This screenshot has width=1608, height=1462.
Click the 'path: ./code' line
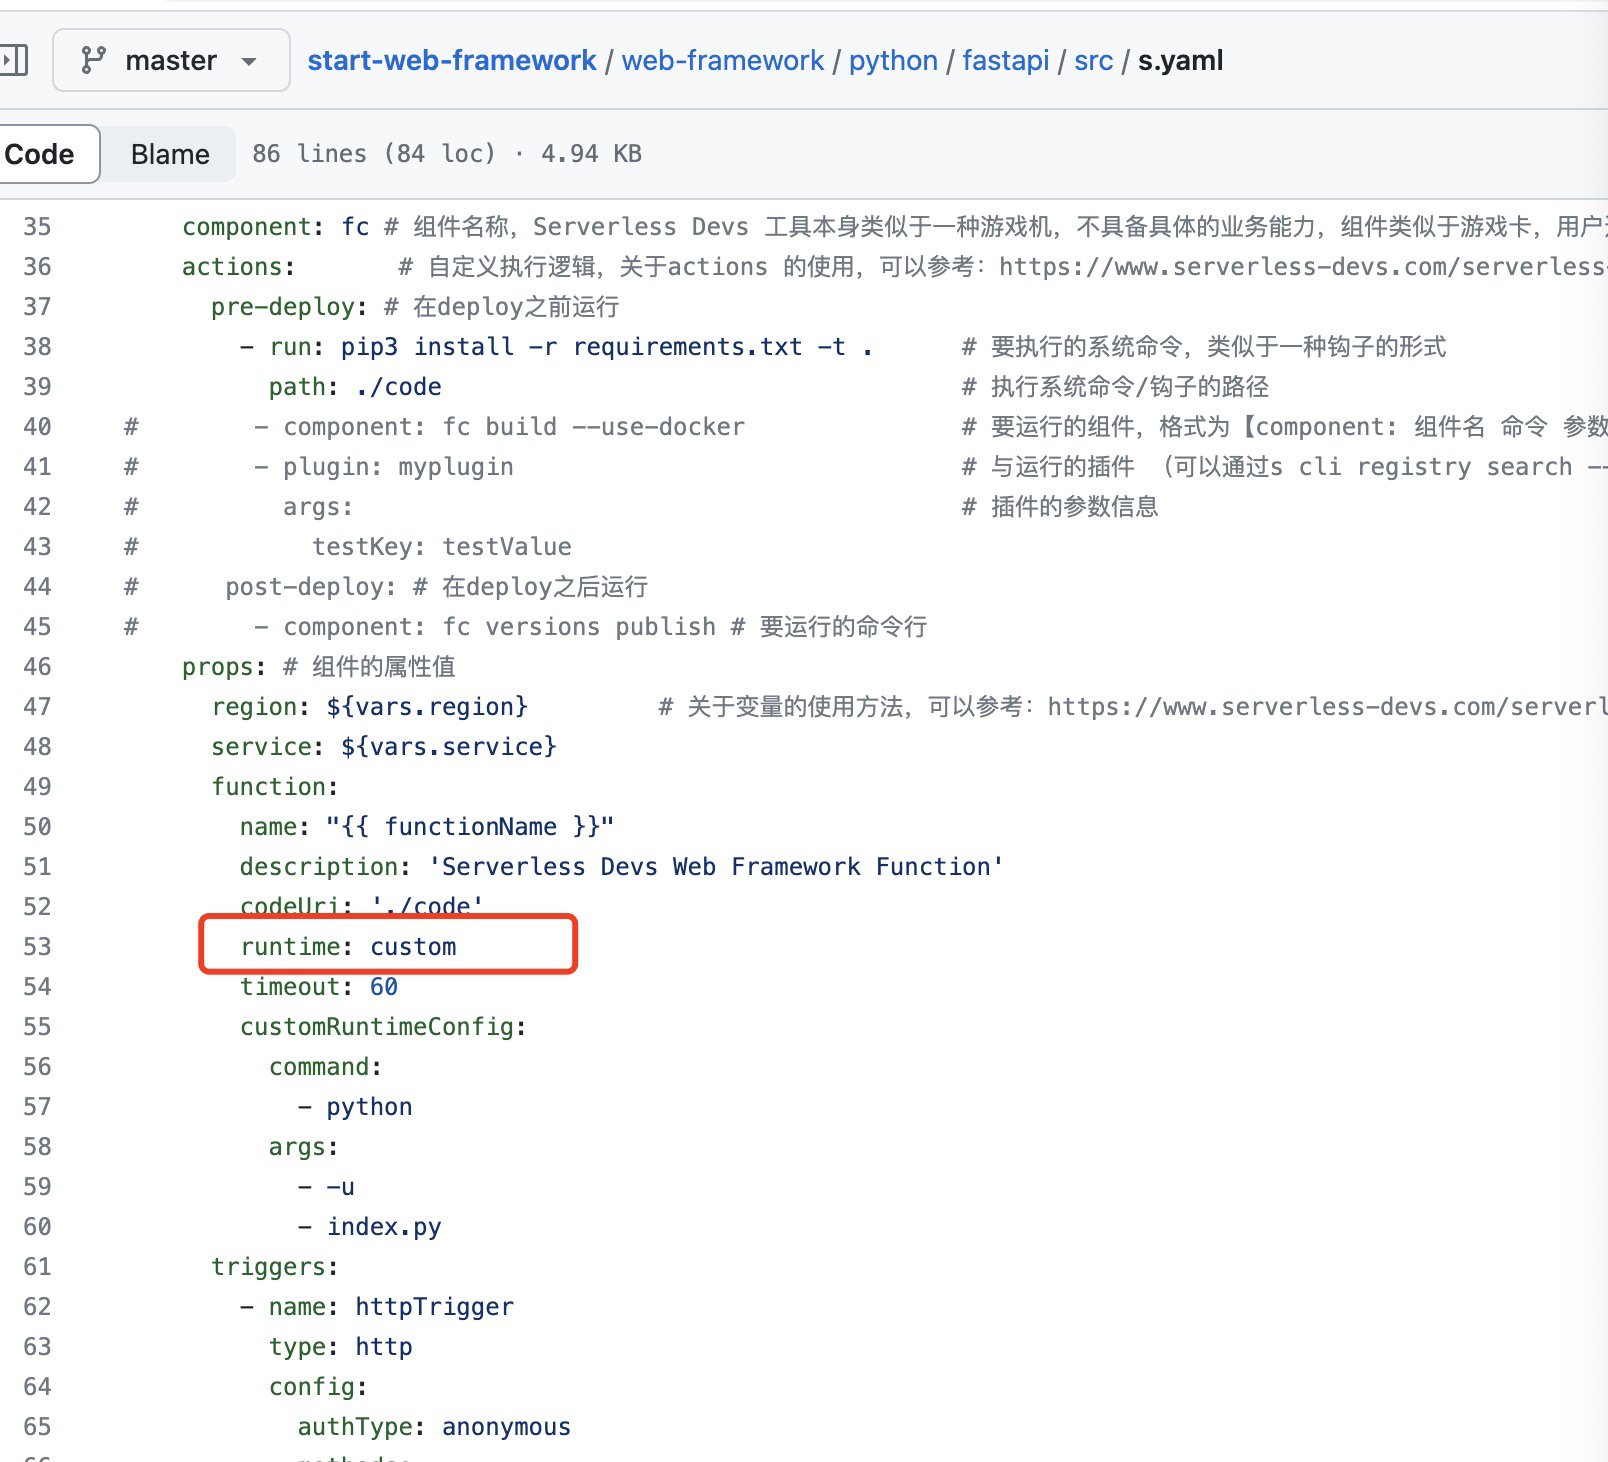(x=355, y=387)
